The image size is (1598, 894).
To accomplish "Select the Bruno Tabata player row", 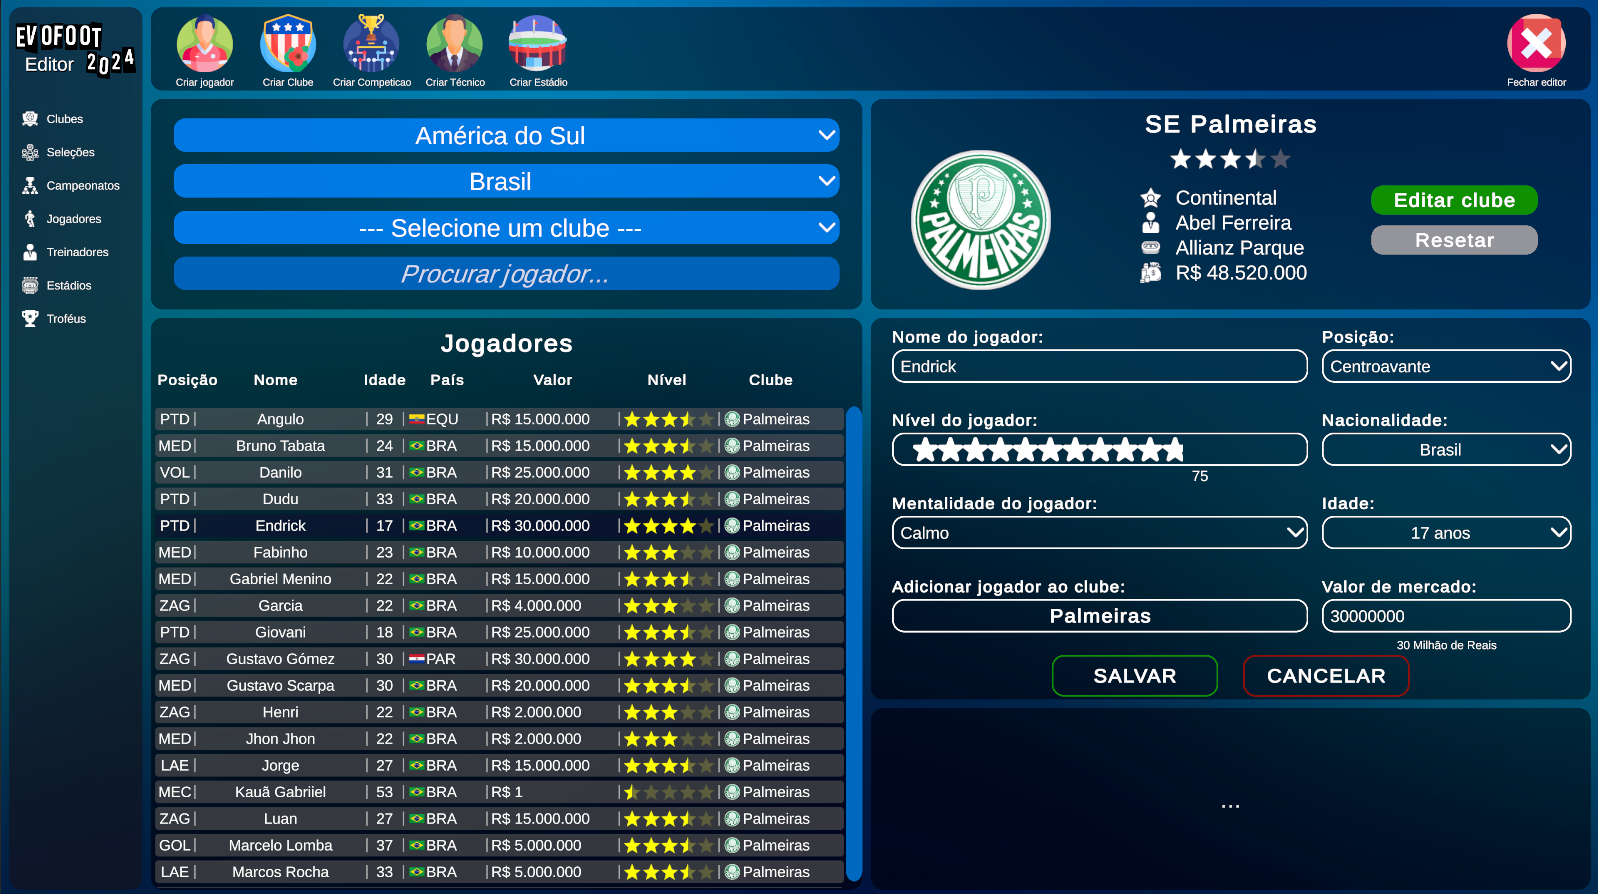I will pos(499,446).
